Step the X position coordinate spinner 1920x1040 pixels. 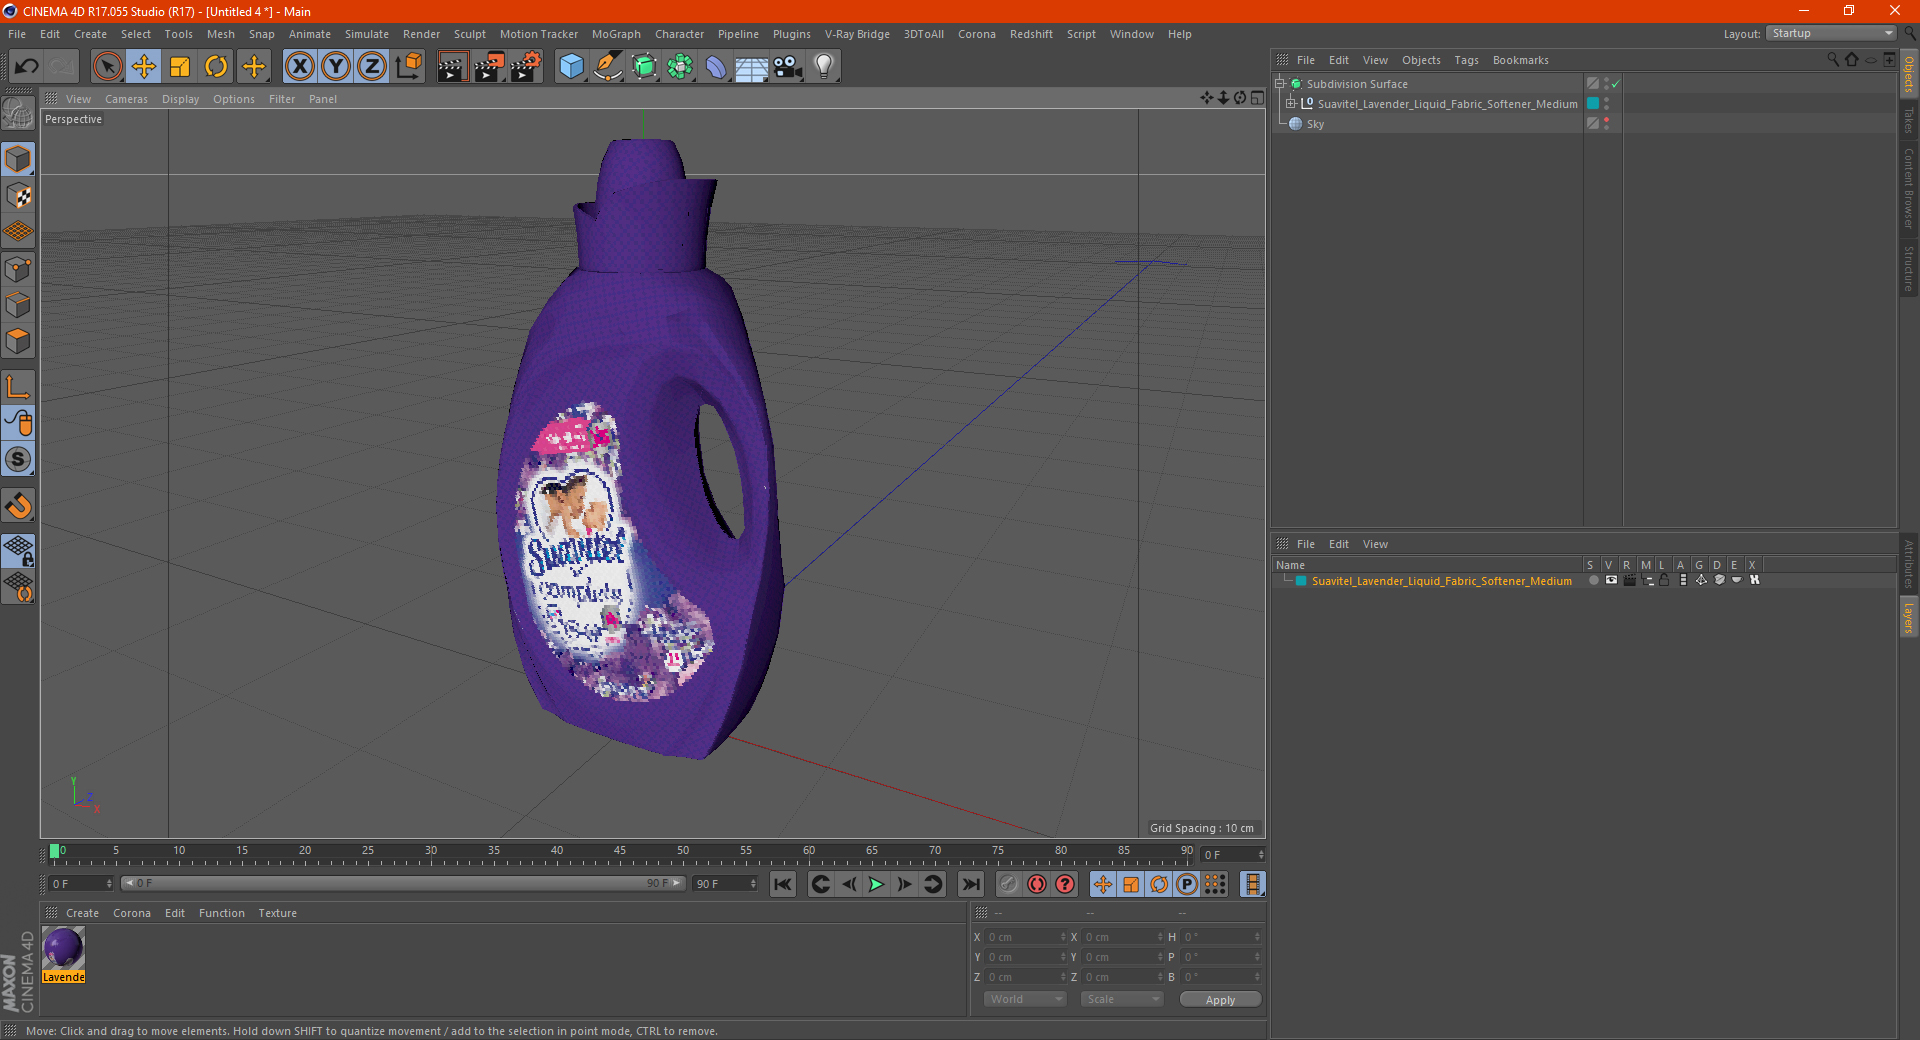click(1063, 937)
